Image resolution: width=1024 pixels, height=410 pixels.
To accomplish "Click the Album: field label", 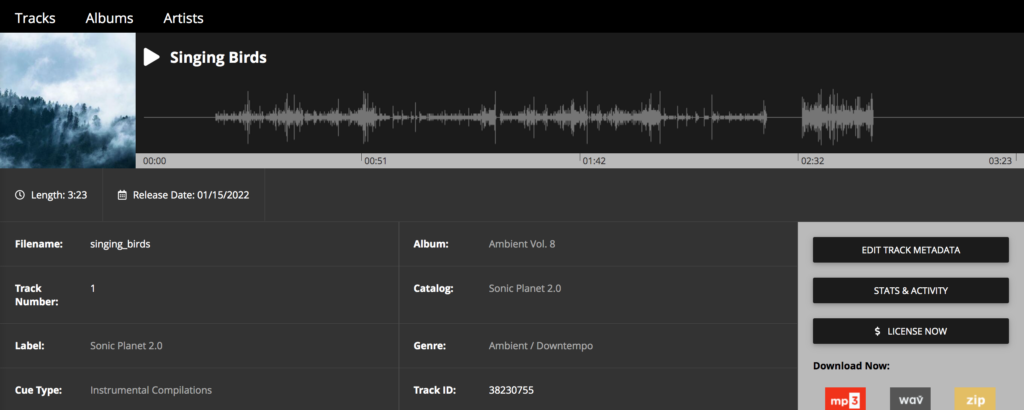I will [431, 244].
